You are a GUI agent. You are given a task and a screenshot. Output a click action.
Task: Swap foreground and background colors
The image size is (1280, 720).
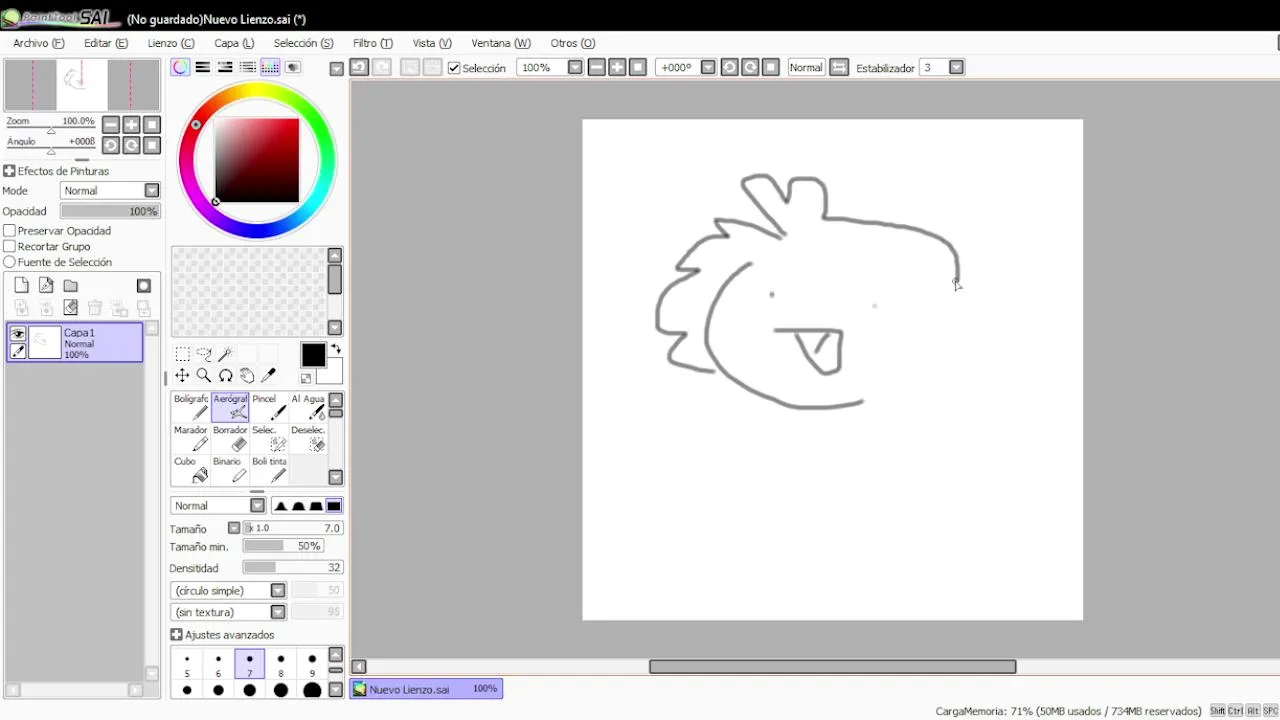(x=336, y=349)
